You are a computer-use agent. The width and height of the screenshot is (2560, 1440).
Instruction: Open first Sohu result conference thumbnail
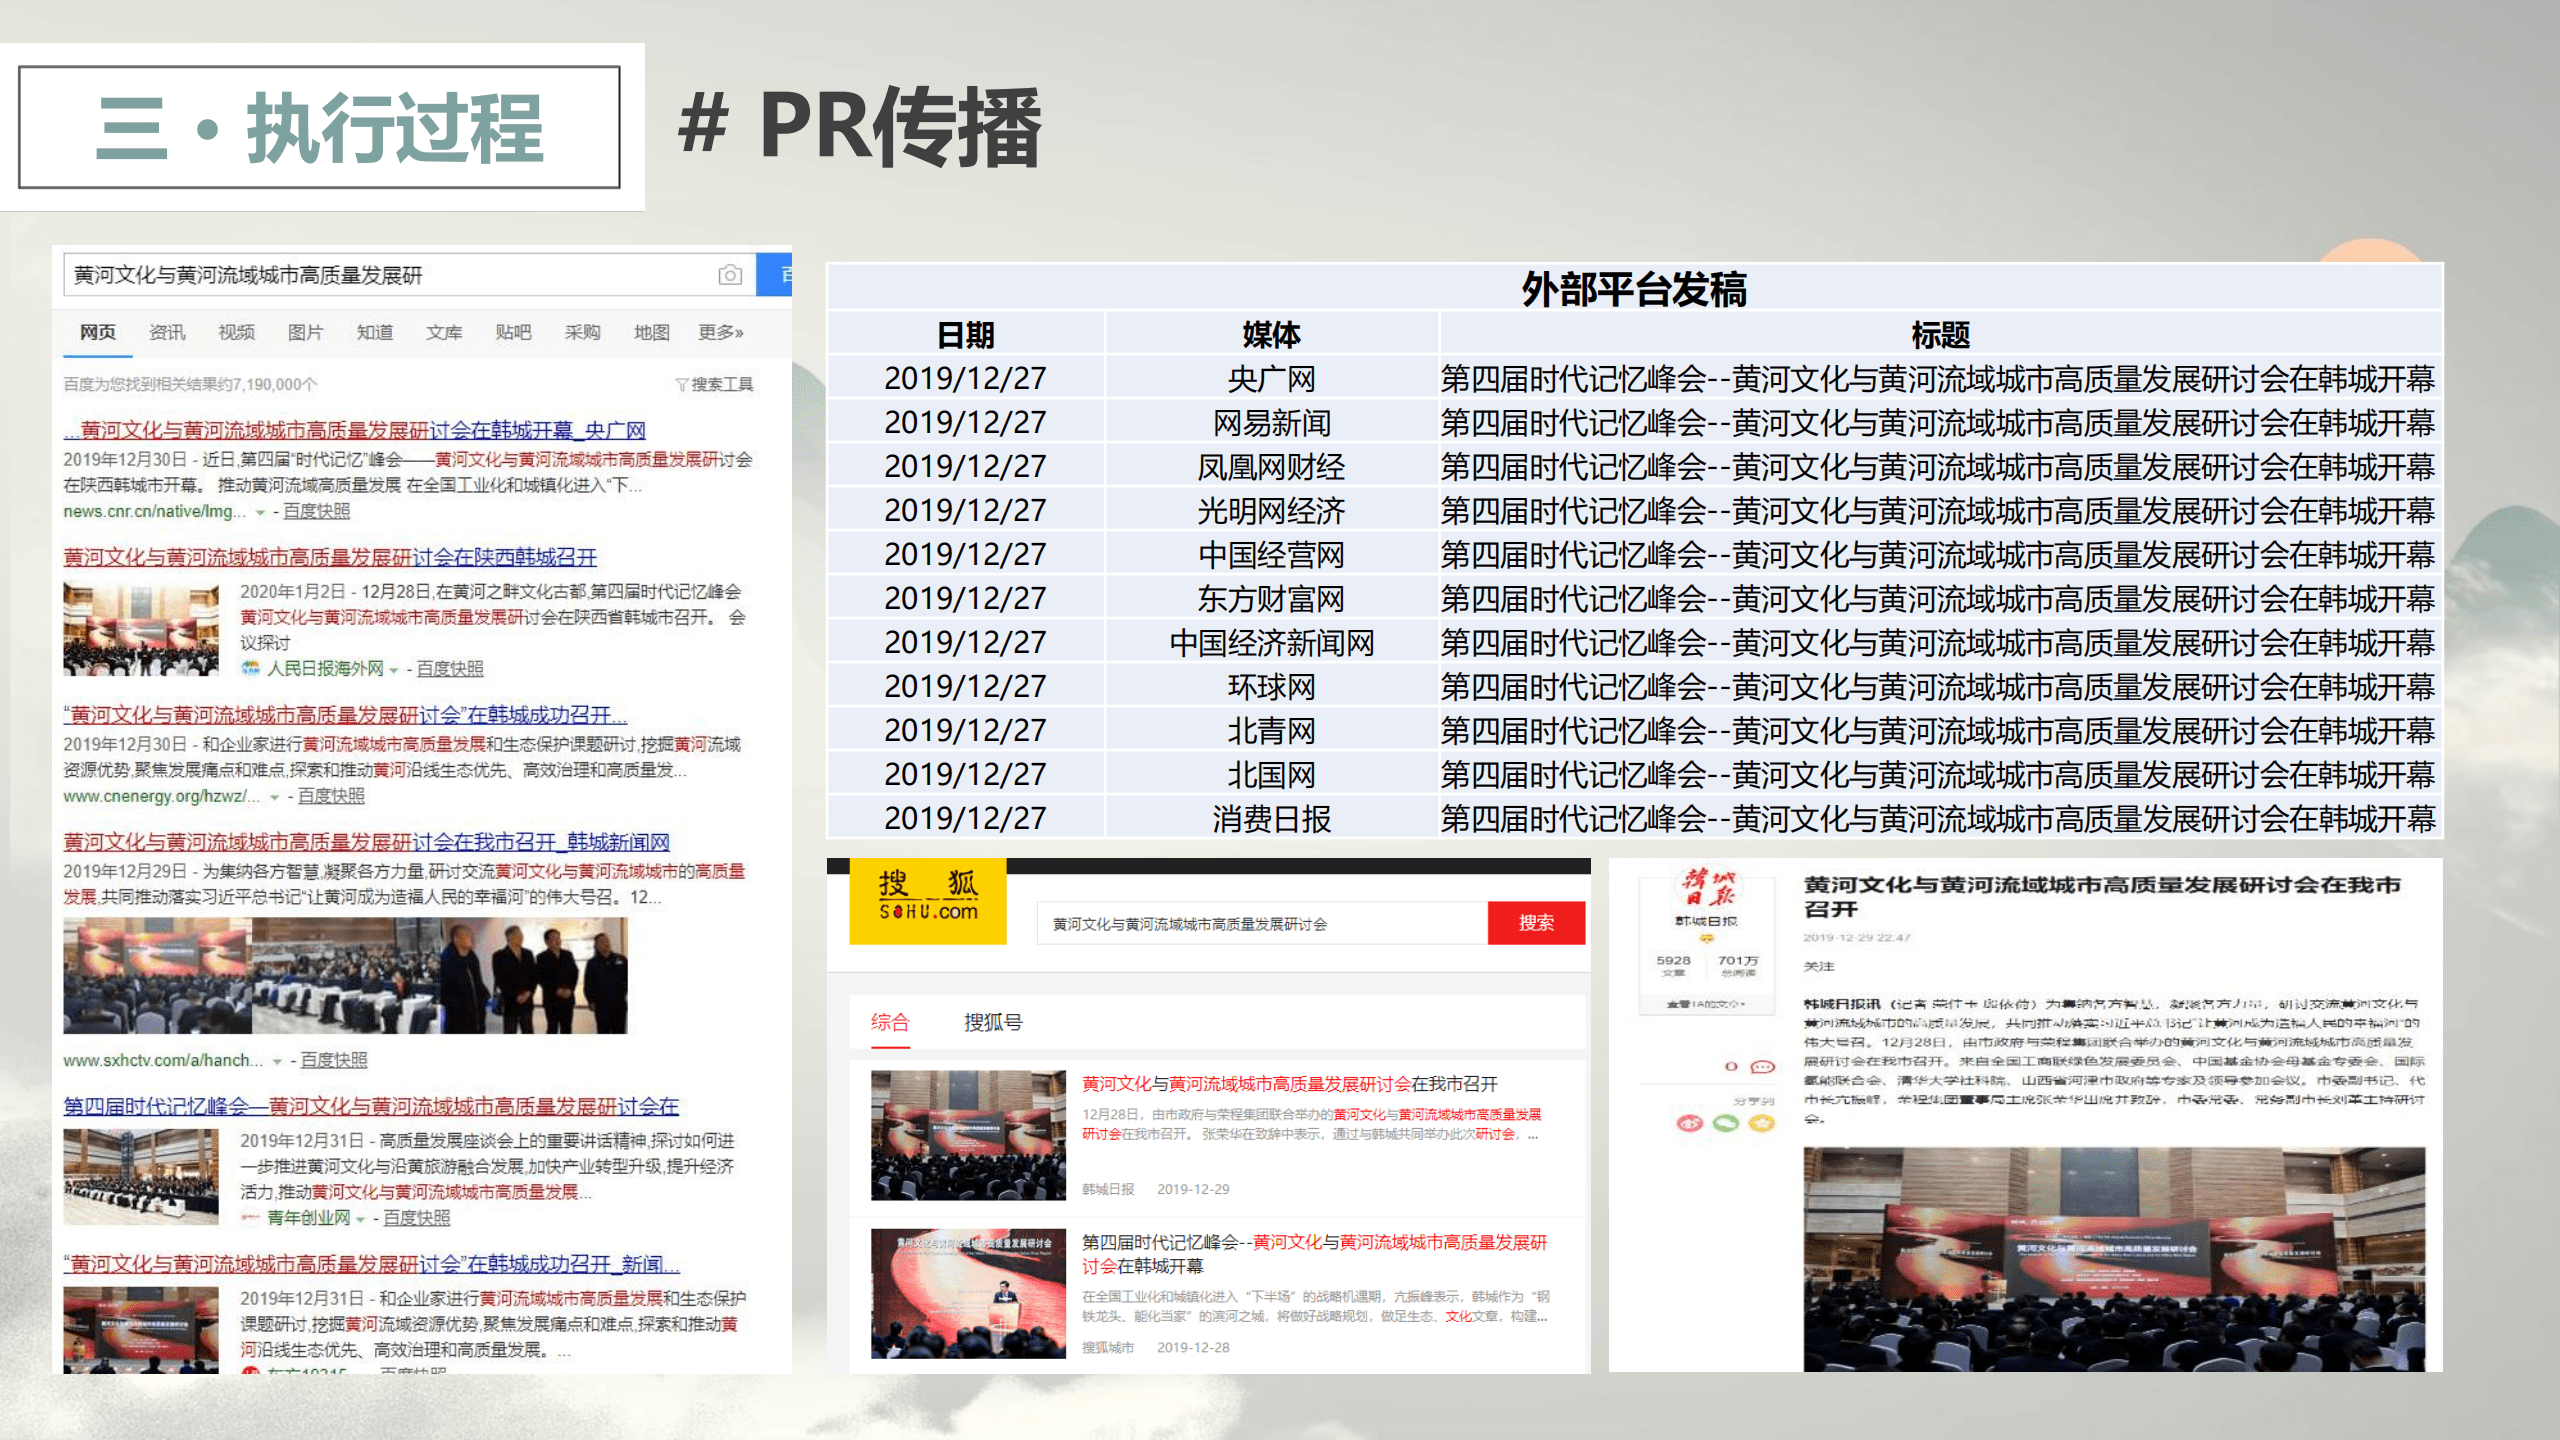(x=967, y=1135)
